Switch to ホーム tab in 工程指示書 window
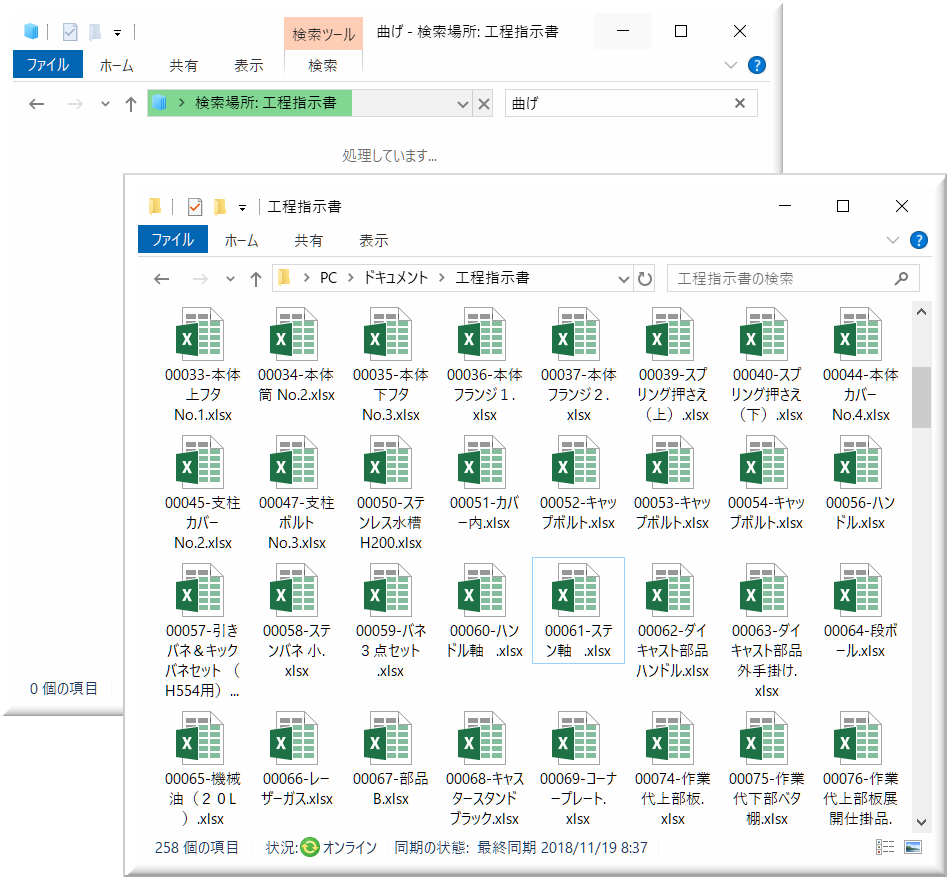Viewport: 947px width, 877px height. 242,240
